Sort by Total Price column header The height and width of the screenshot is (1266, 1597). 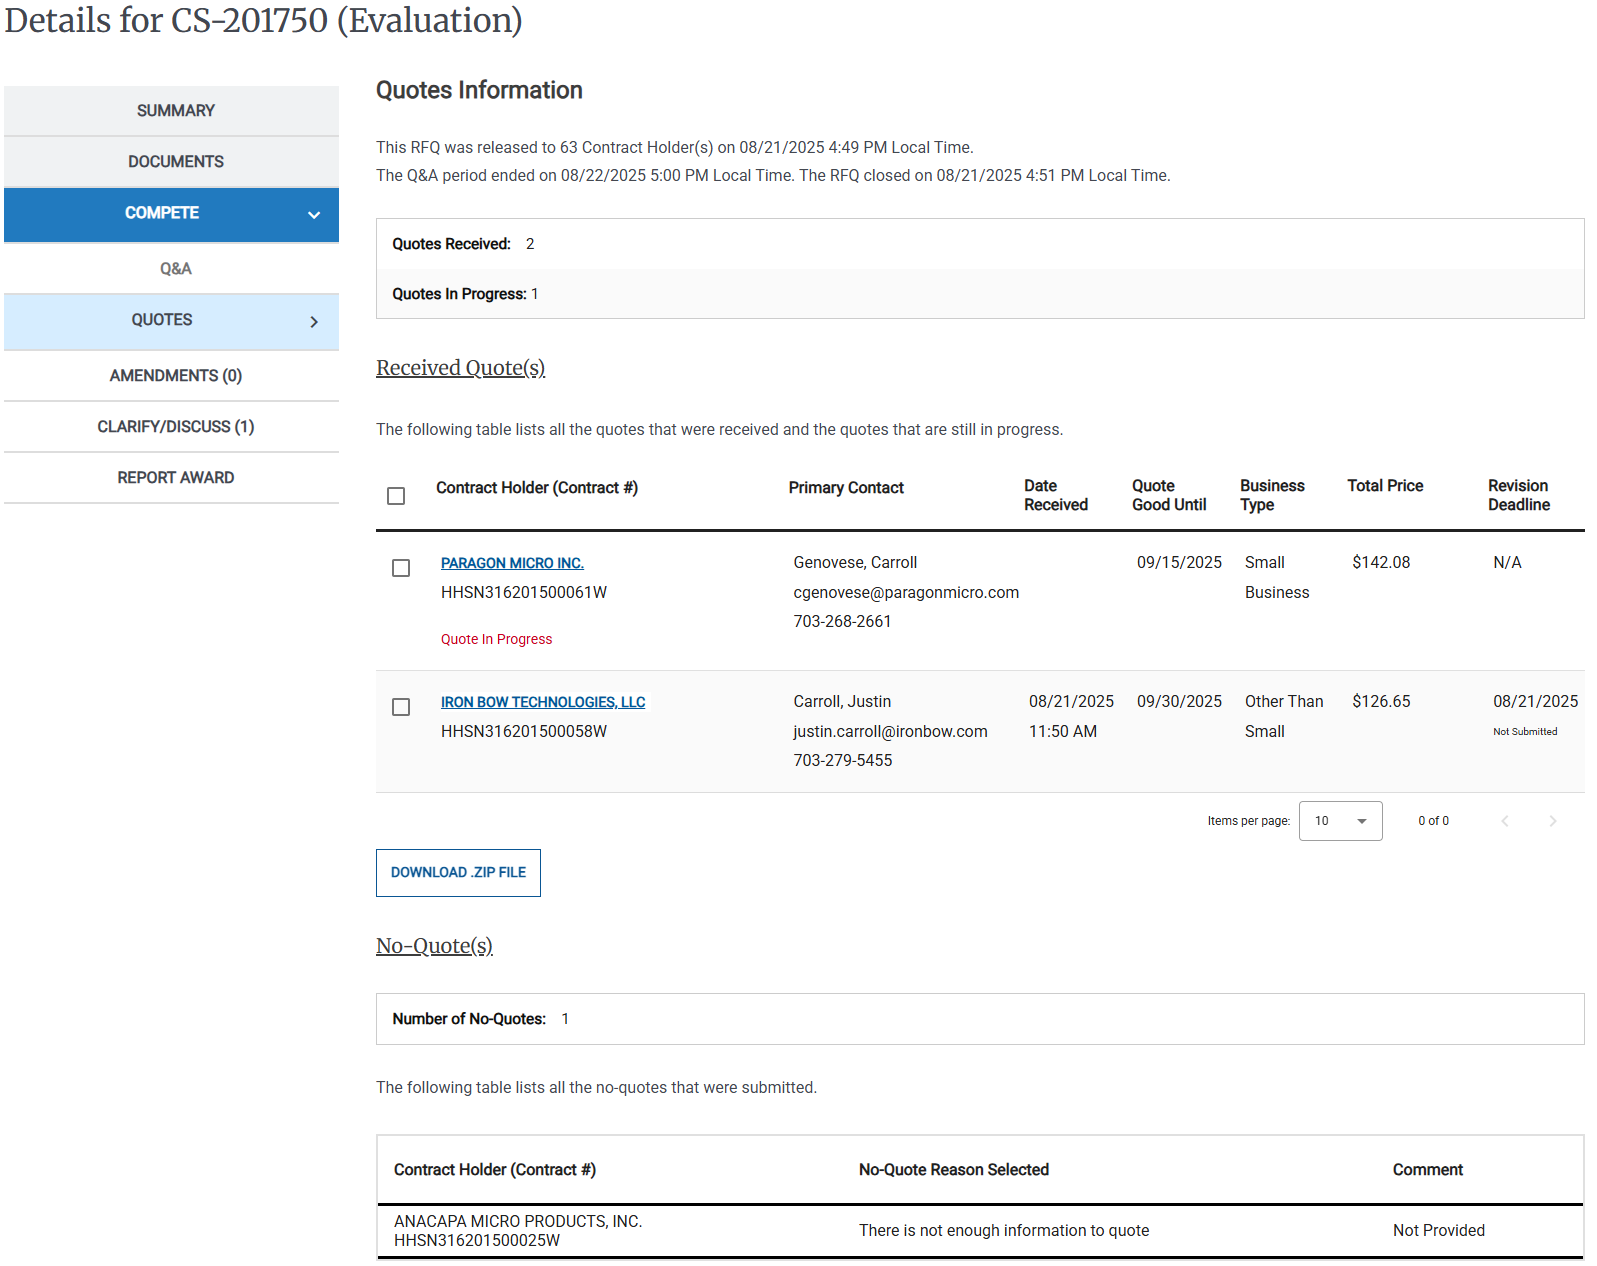1384,486
